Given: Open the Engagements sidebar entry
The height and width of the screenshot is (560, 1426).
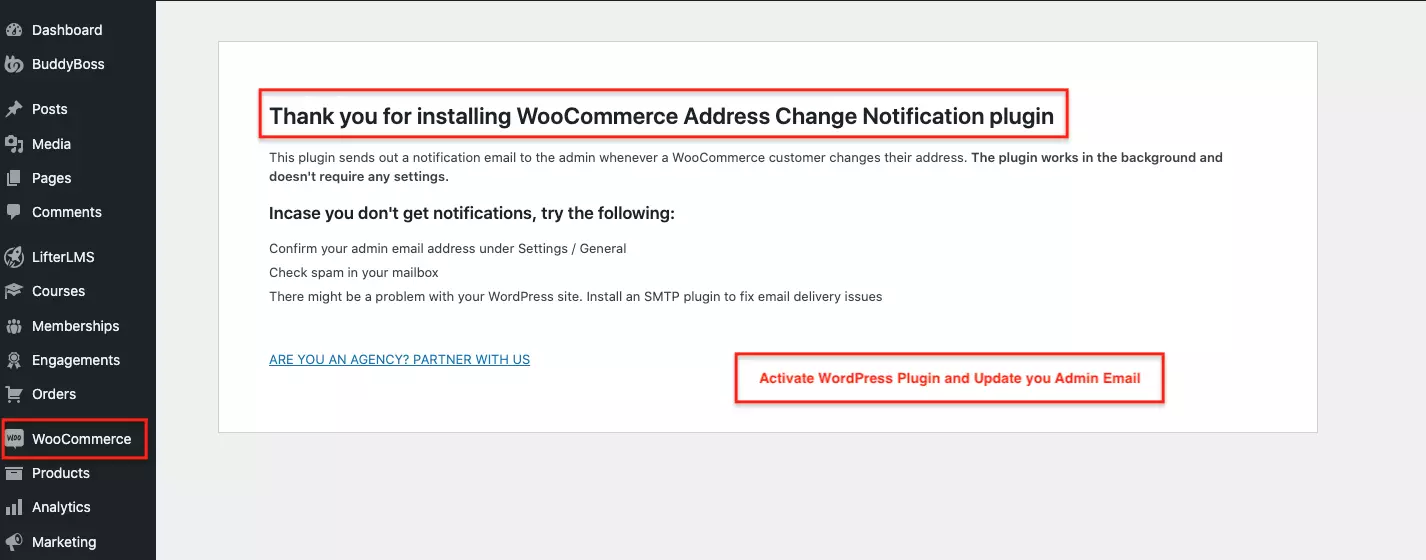Looking at the screenshot, I should (75, 360).
